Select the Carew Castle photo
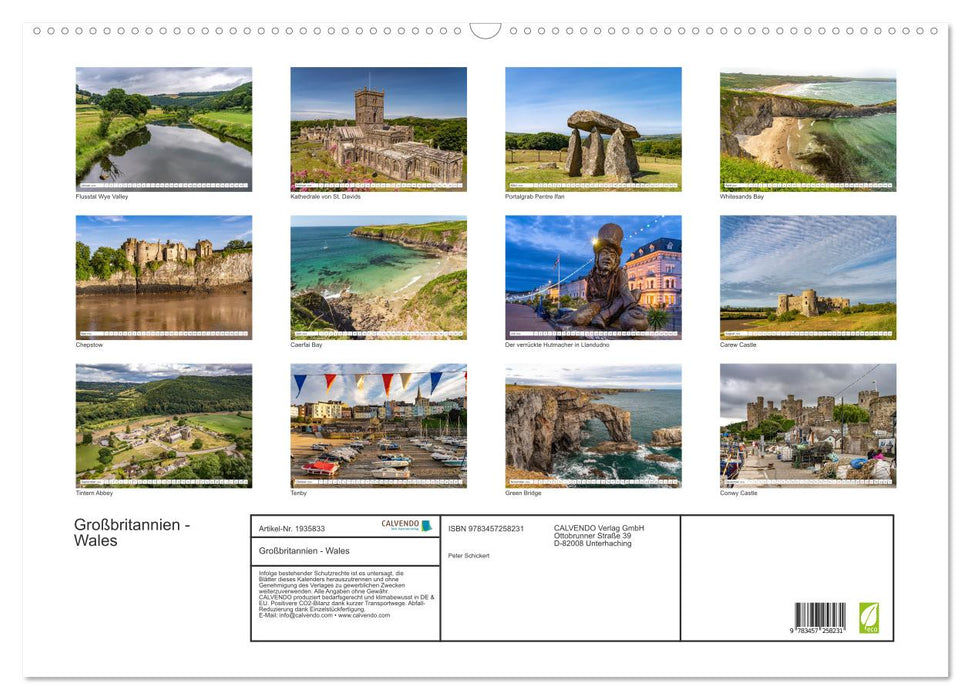The height and width of the screenshot is (700, 971). (806, 278)
